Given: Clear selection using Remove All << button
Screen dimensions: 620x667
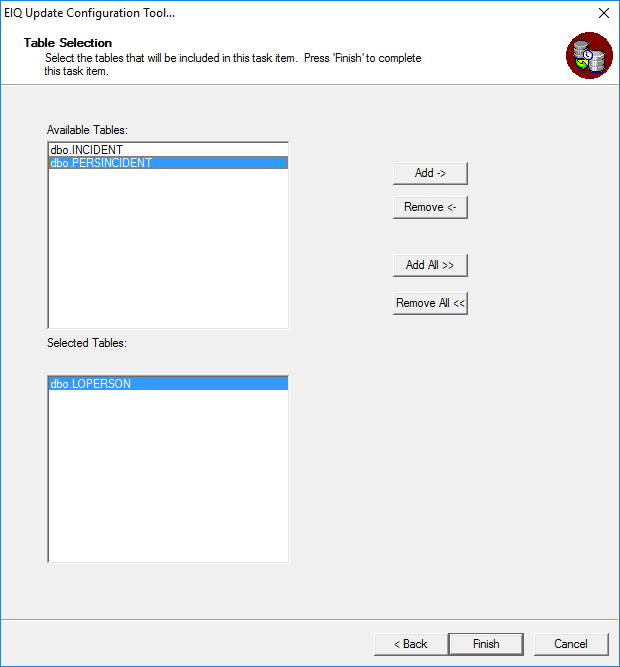Looking at the screenshot, I should click(x=430, y=303).
